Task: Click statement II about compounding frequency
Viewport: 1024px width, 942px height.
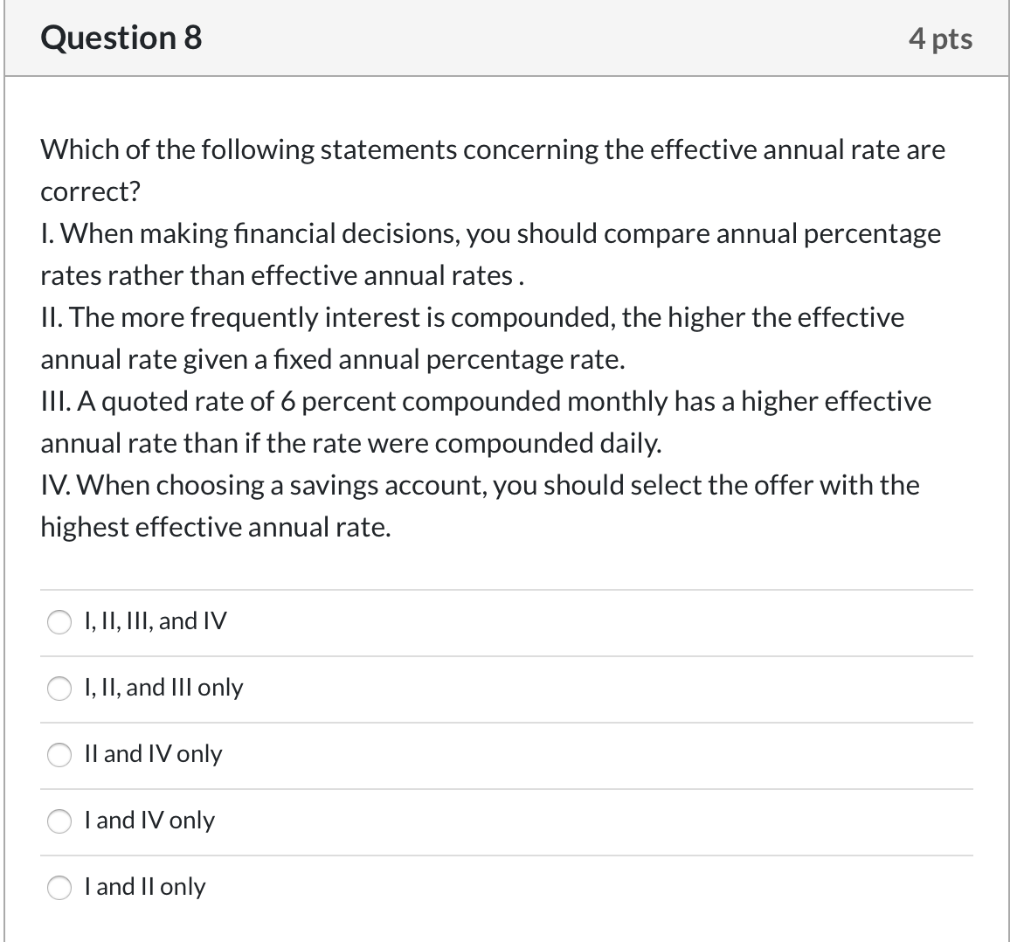Action: coord(471,339)
